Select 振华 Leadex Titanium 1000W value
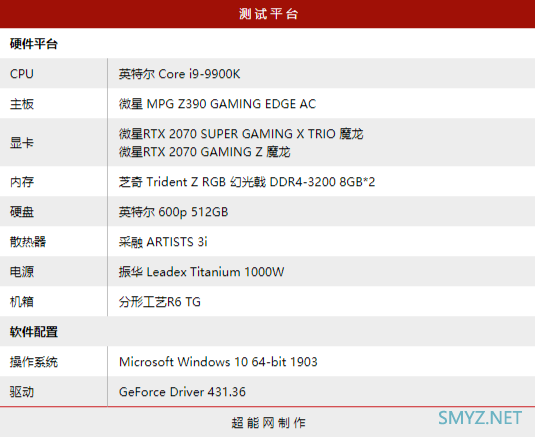Screen dimensions: 535x437 (201, 272)
